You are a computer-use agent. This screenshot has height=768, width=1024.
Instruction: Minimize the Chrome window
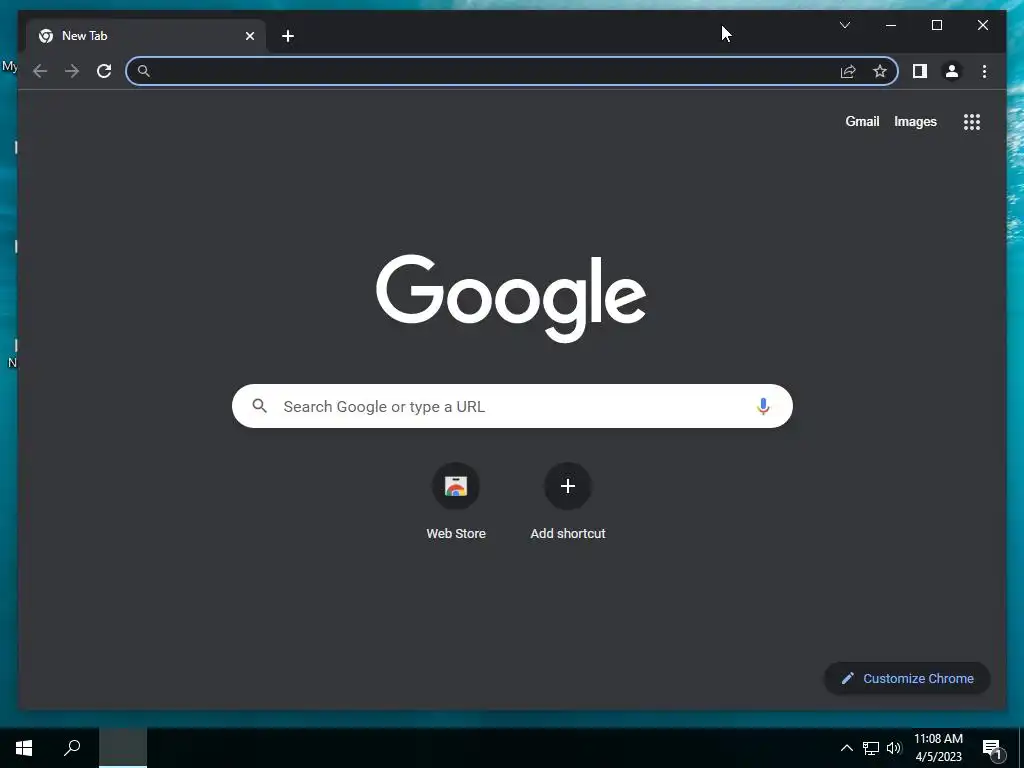point(891,25)
